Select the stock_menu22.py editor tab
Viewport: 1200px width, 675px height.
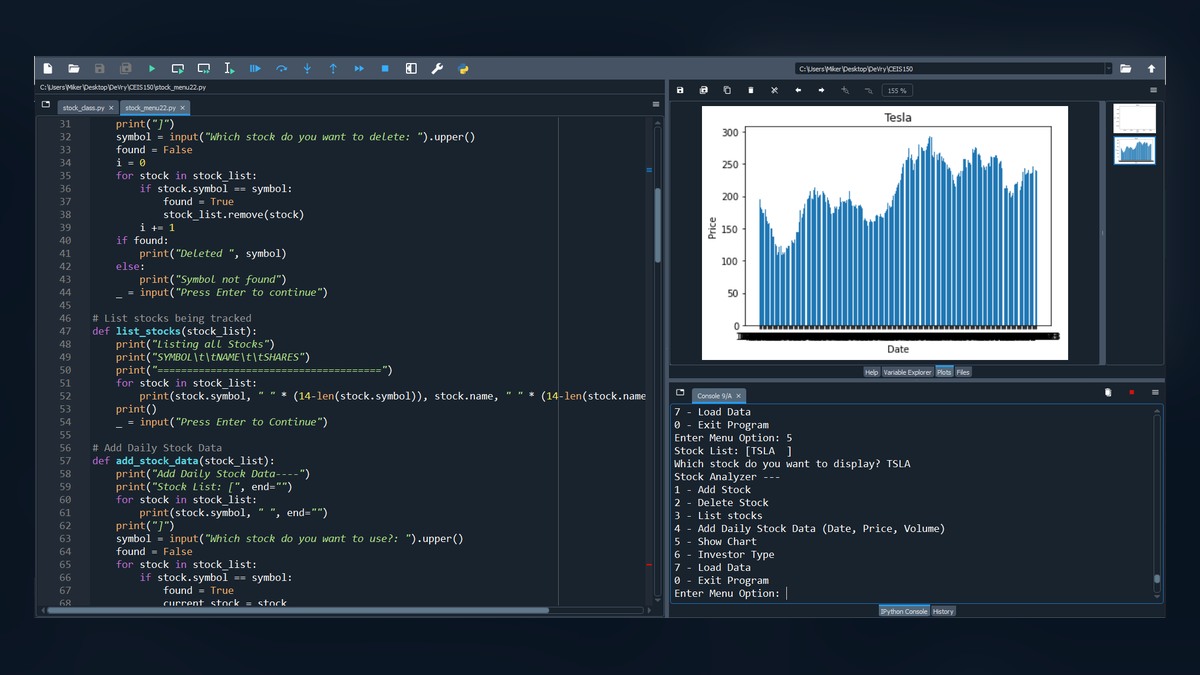(x=150, y=107)
